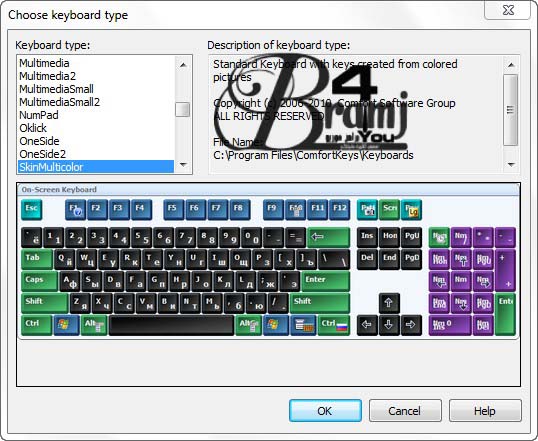Click the PgU key
The width and height of the screenshot is (538, 441).
411,237
